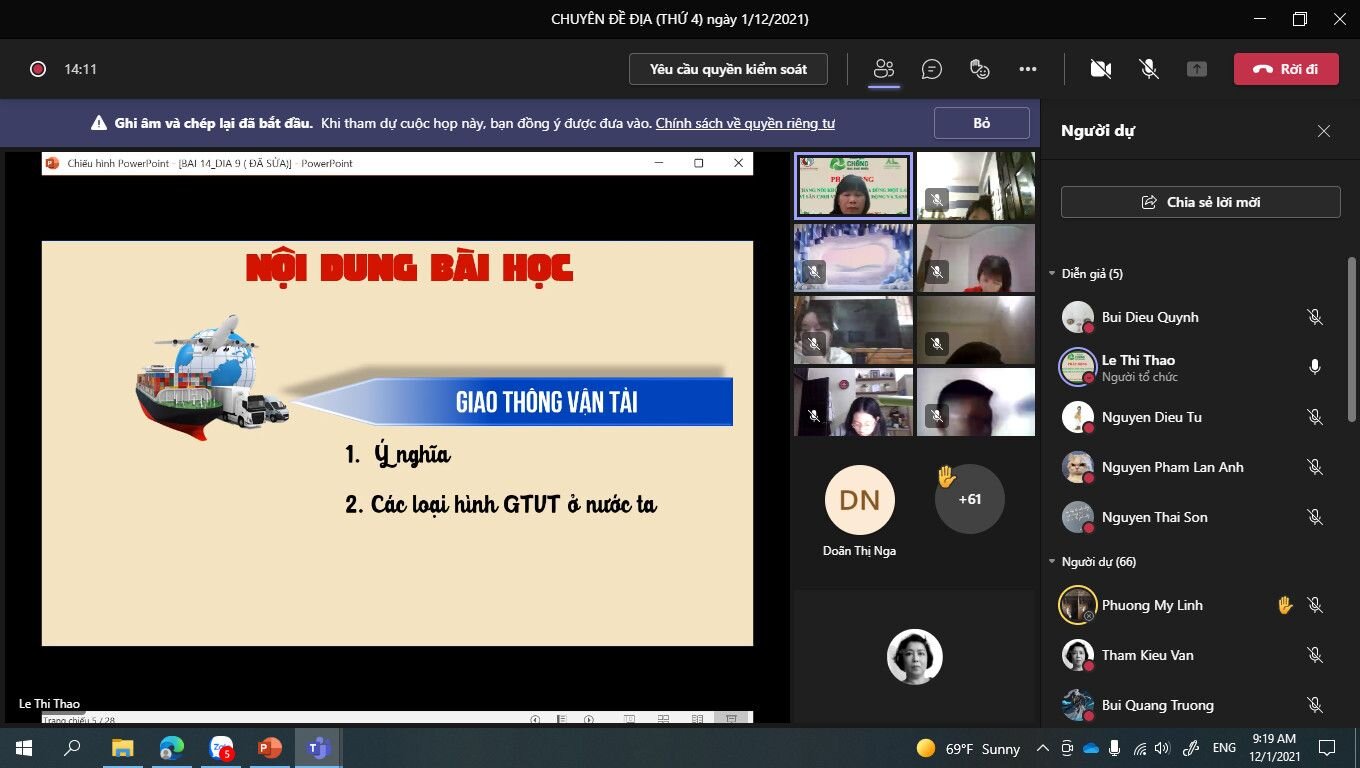Unmute your microphone in the meeting toolbar

point(1148,69)
